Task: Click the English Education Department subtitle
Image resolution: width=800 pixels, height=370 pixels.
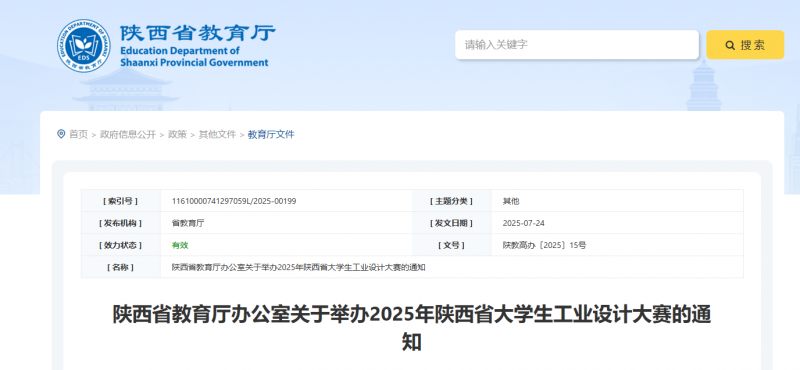Action: [x=194, y=57]
